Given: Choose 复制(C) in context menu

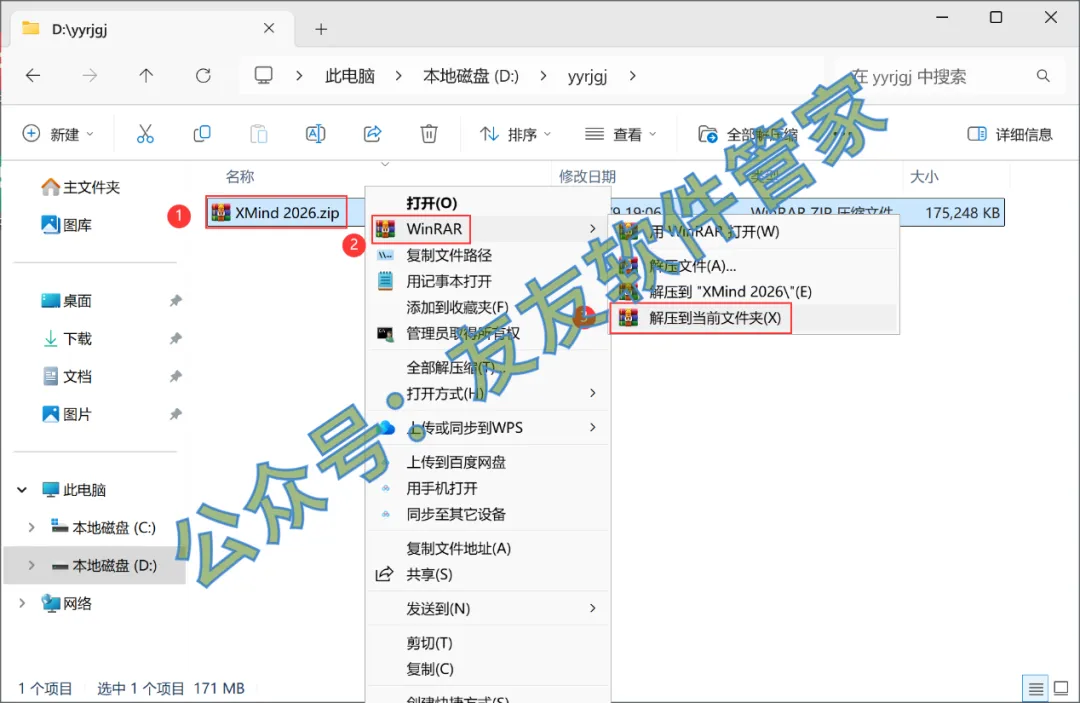Looking at the screenshot, I should [x=487, y=669].
